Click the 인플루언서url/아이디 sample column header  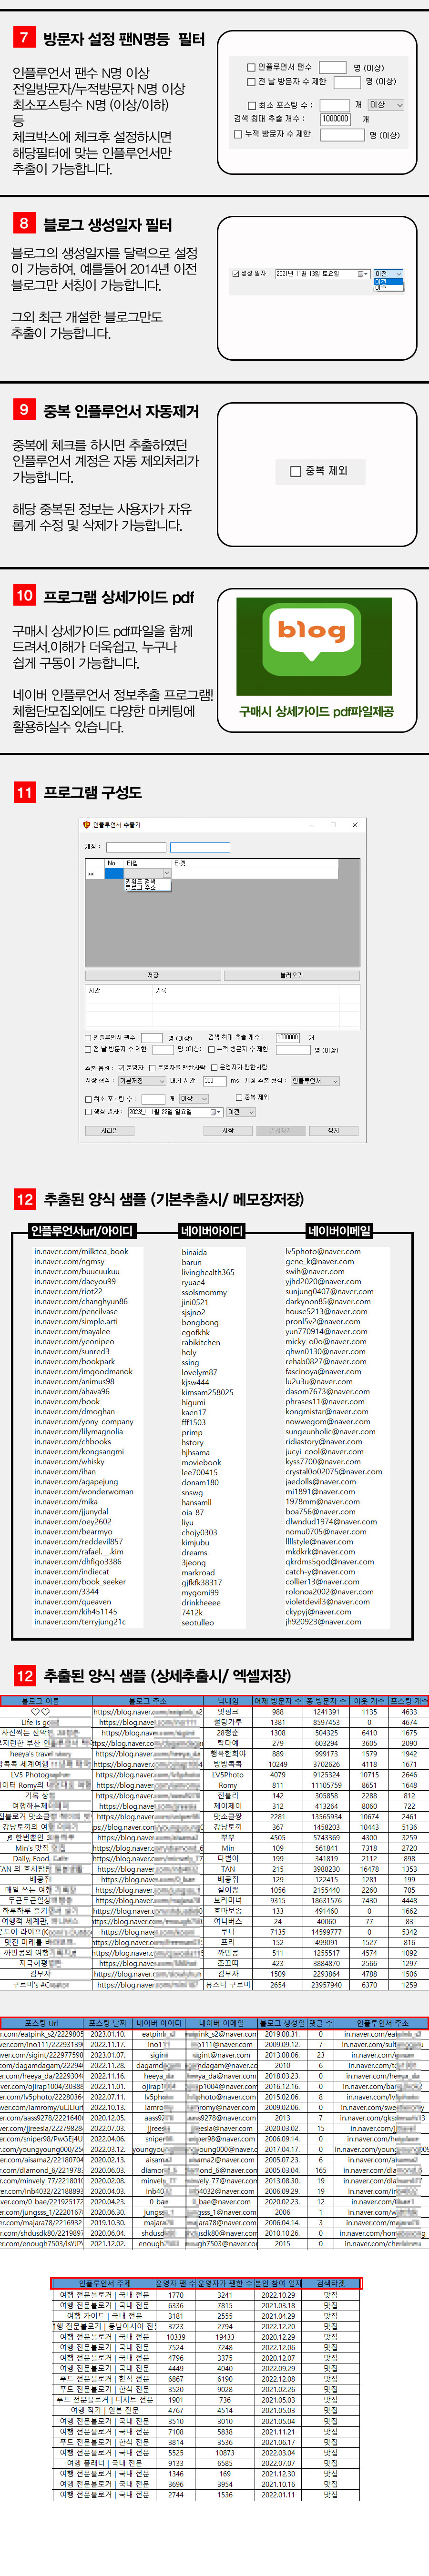click(x=81, y=1231)
